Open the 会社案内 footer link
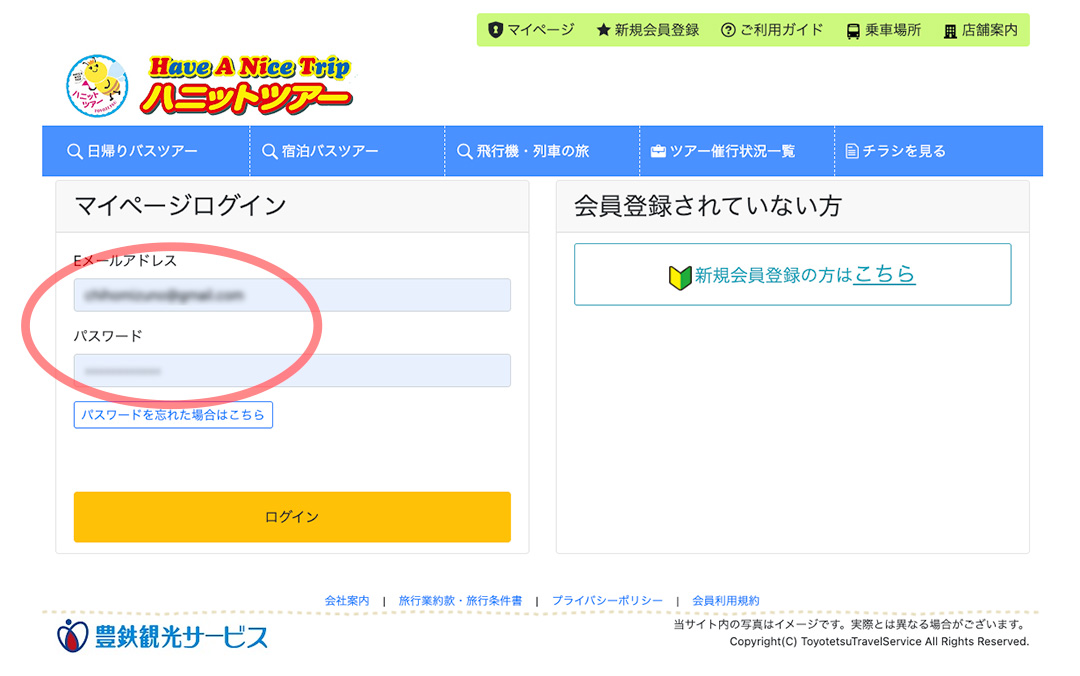1080x676 pixels. [347, 600]
